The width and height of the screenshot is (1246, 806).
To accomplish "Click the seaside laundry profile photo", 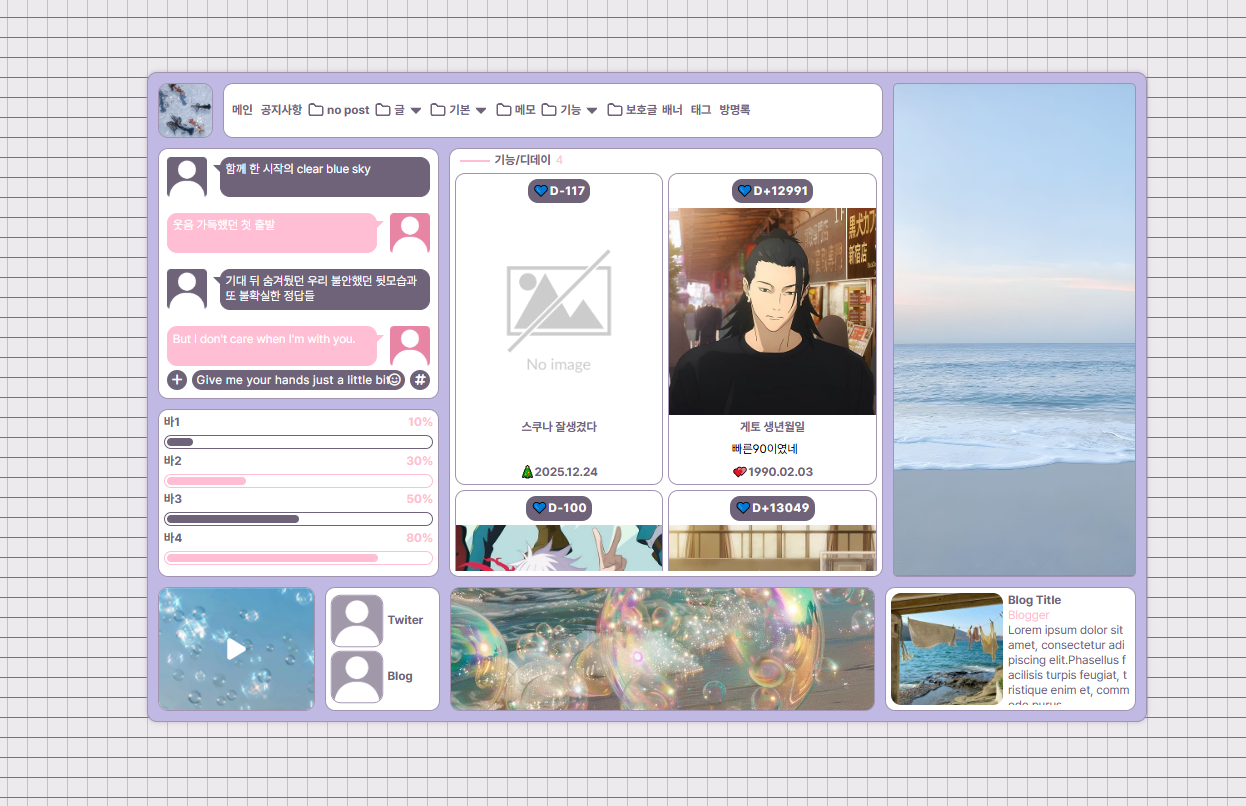I will point(947,649).
